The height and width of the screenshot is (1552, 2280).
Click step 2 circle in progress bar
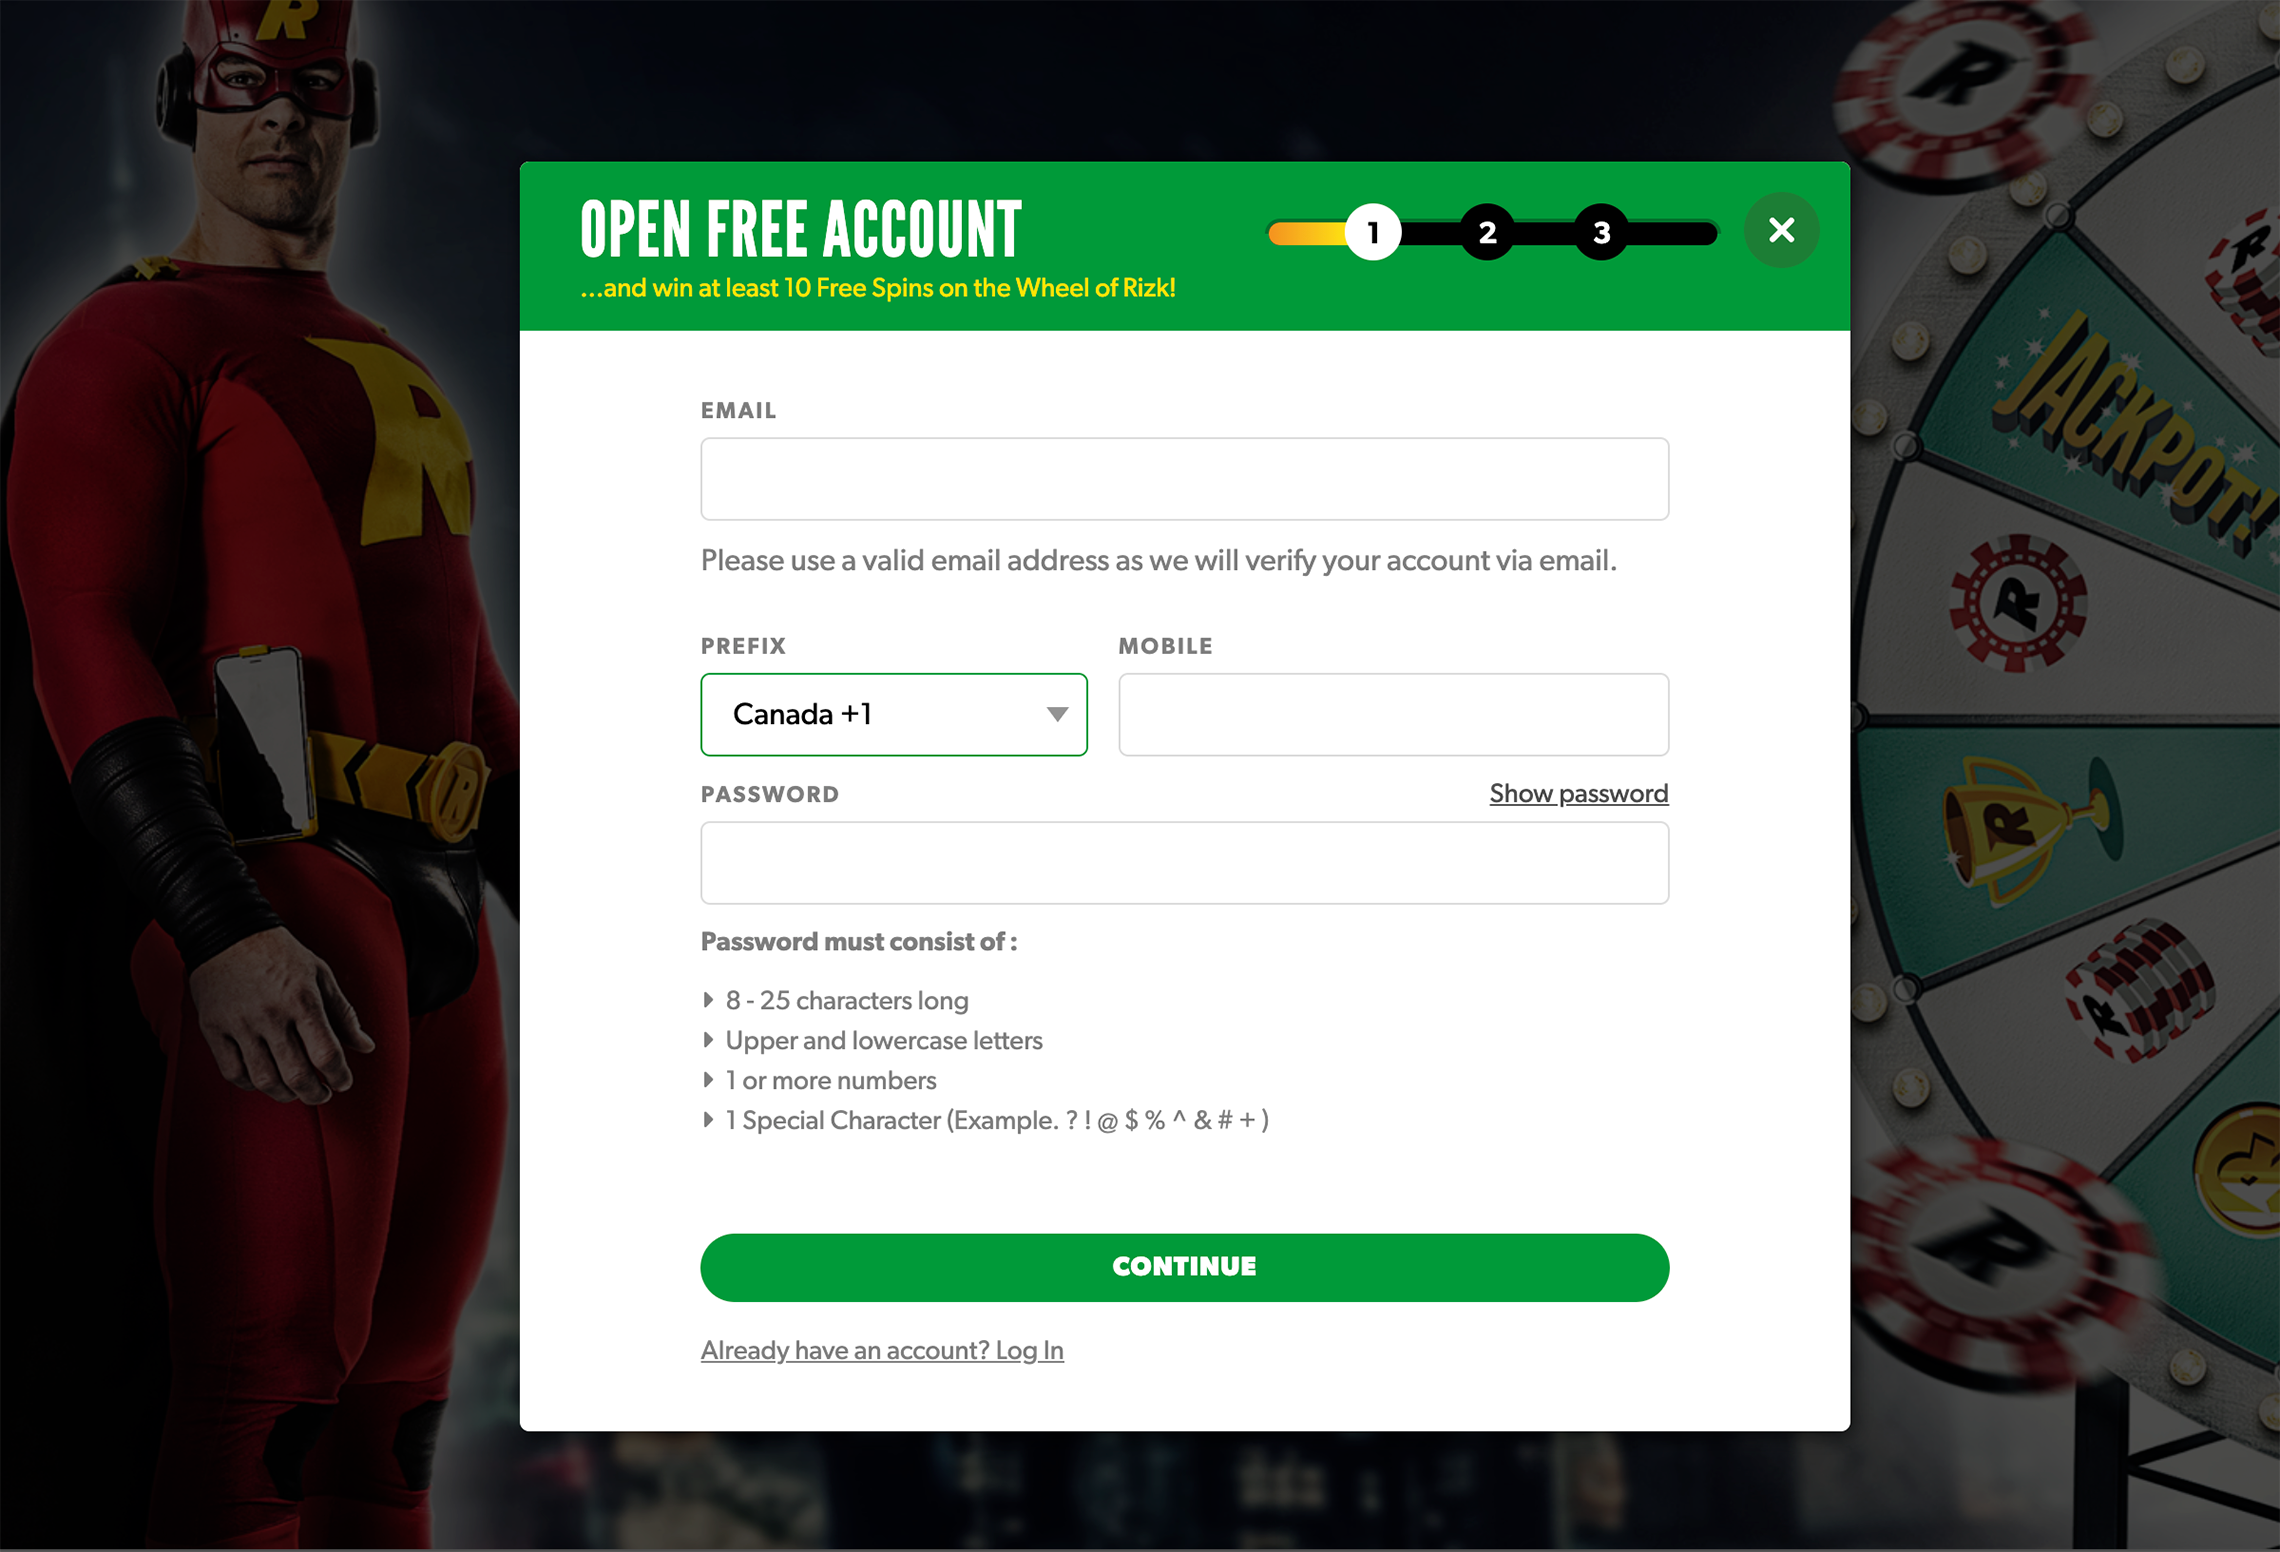point(1487,232)
